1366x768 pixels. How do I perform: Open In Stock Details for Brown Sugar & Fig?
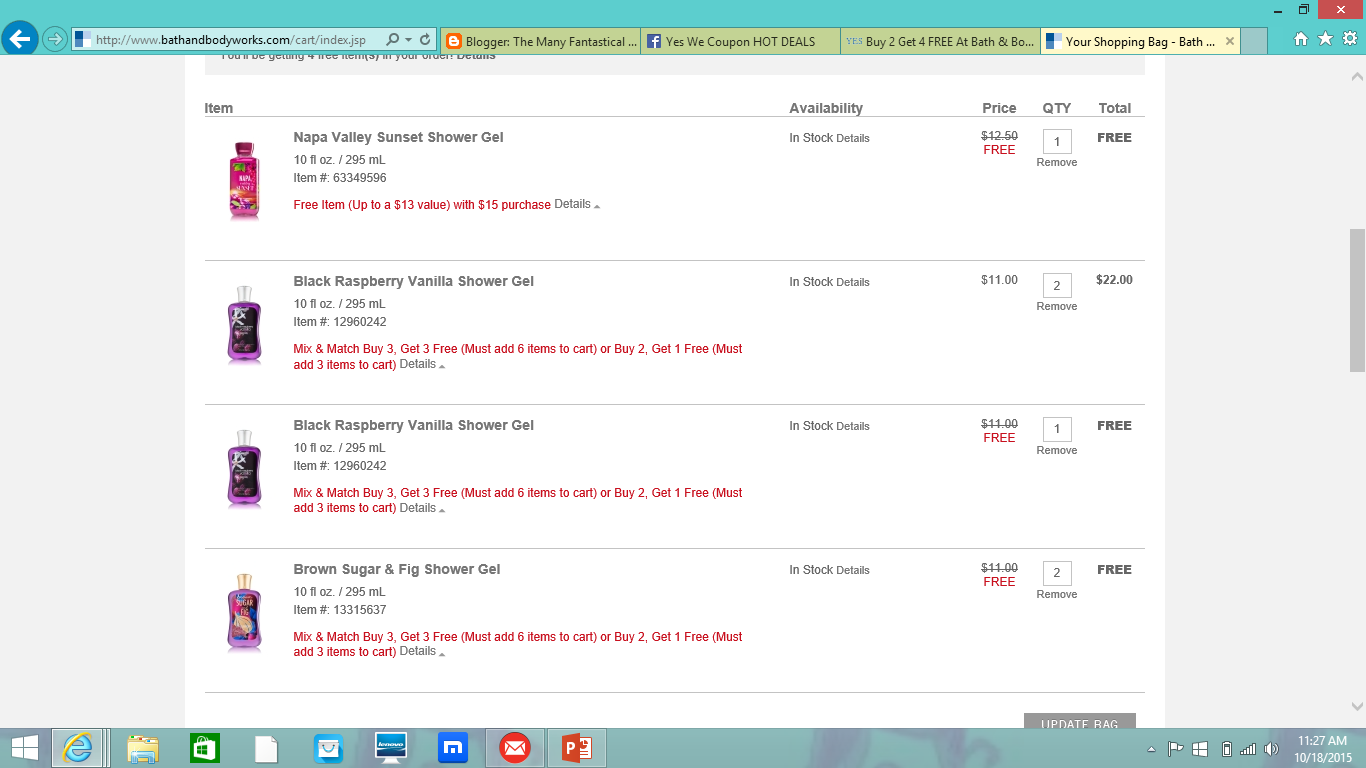tap(852, 570)
